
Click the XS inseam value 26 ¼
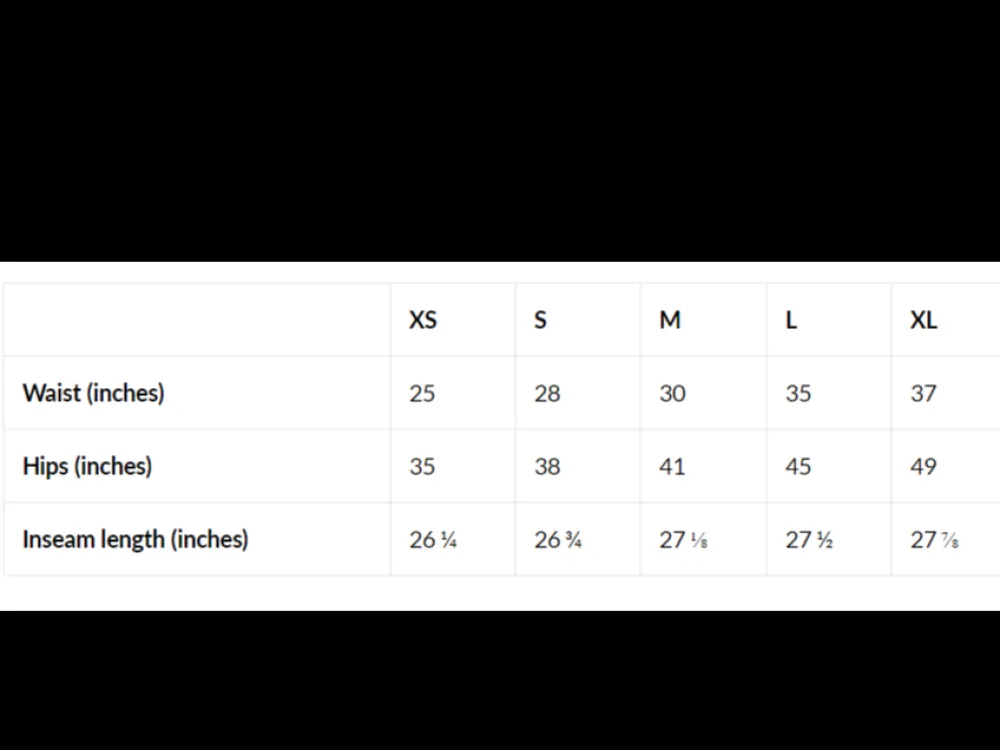[433, 540]
